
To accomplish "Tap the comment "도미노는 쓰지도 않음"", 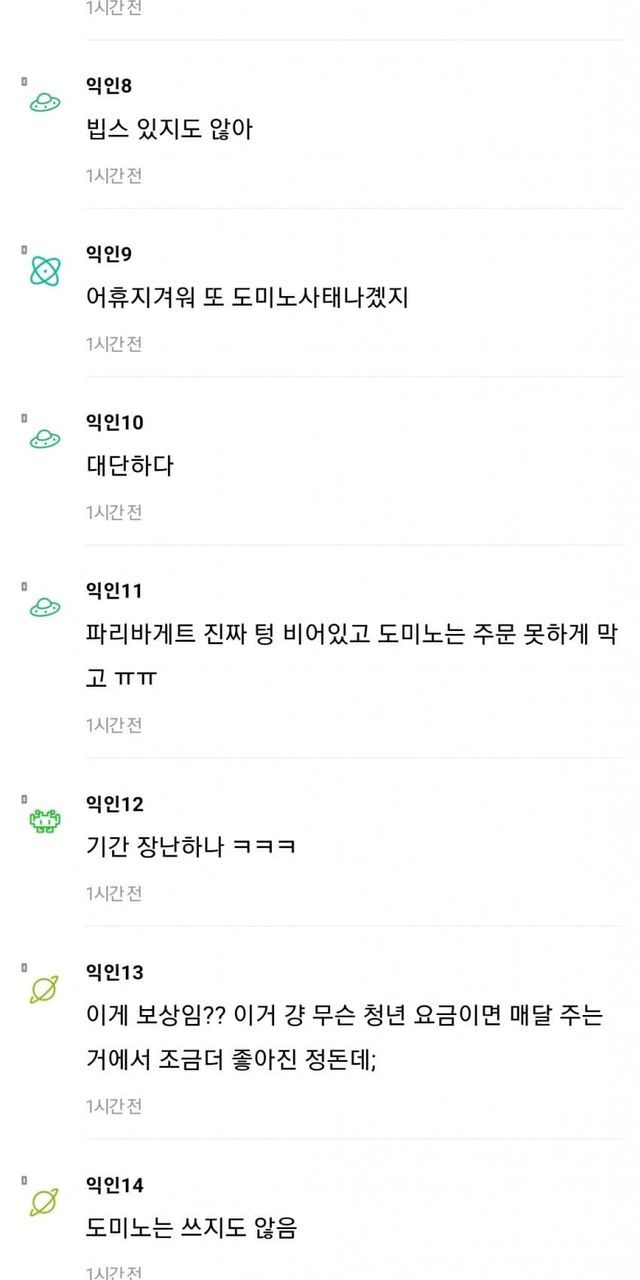I will [x=191, y=1229].
